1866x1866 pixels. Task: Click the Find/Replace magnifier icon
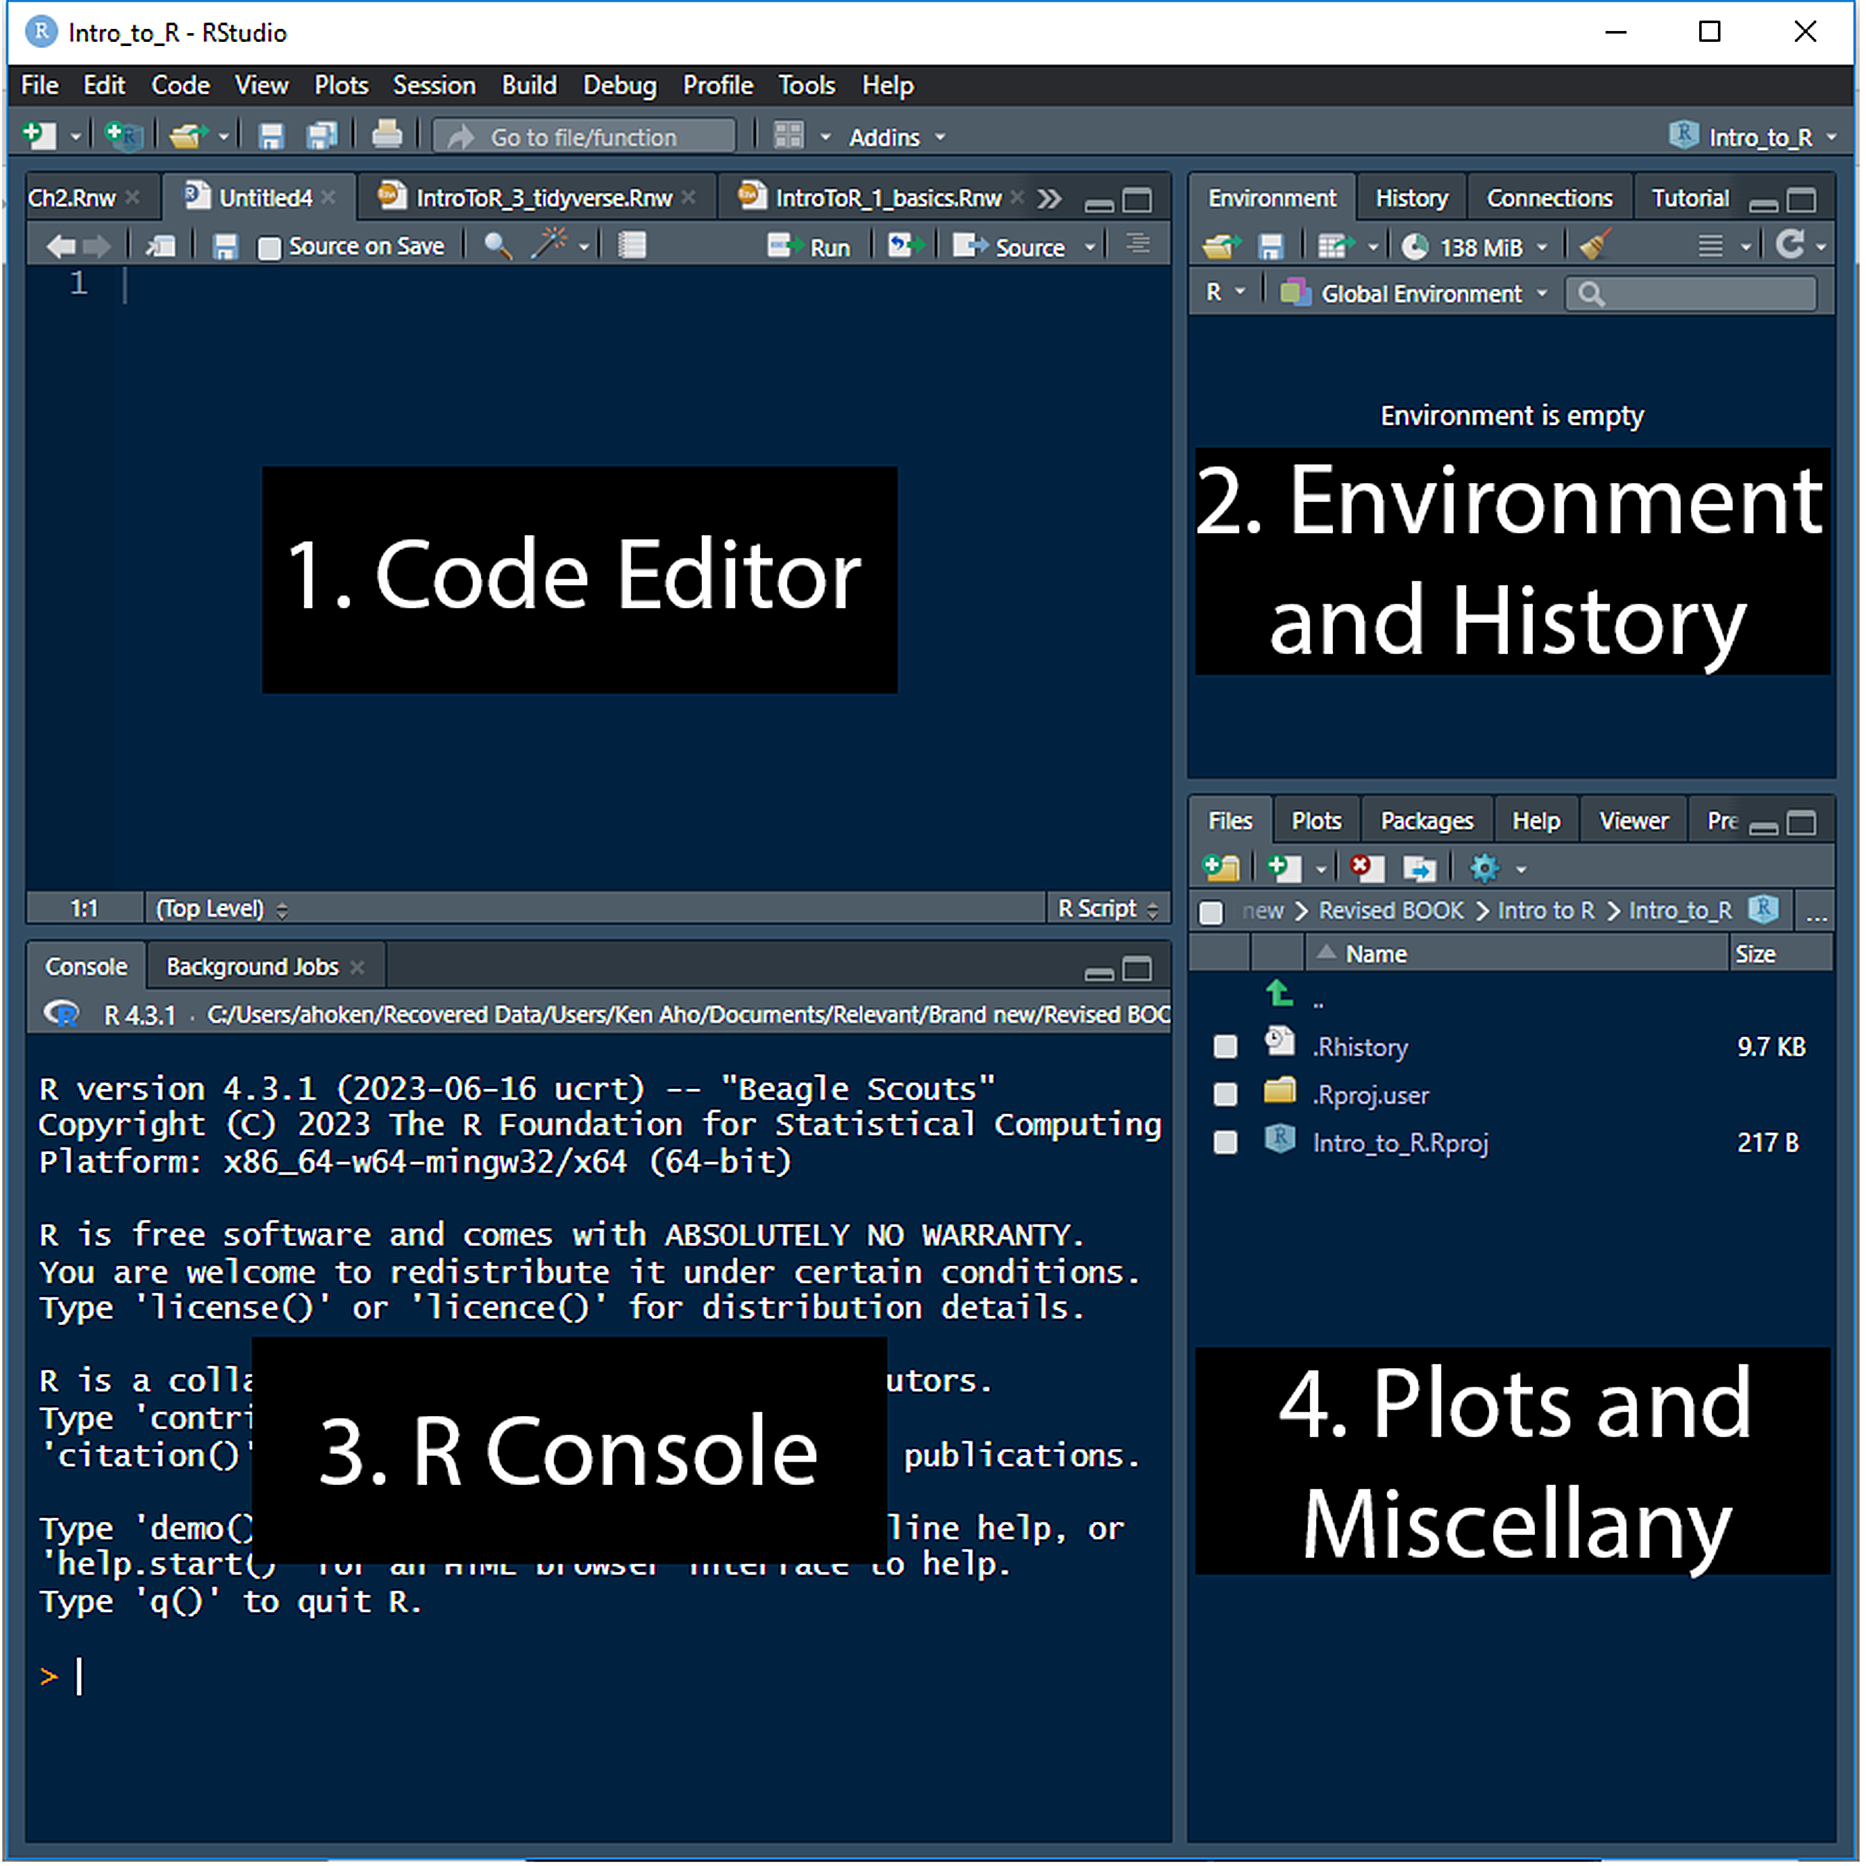pyautogui.click(x=497, y=246)
